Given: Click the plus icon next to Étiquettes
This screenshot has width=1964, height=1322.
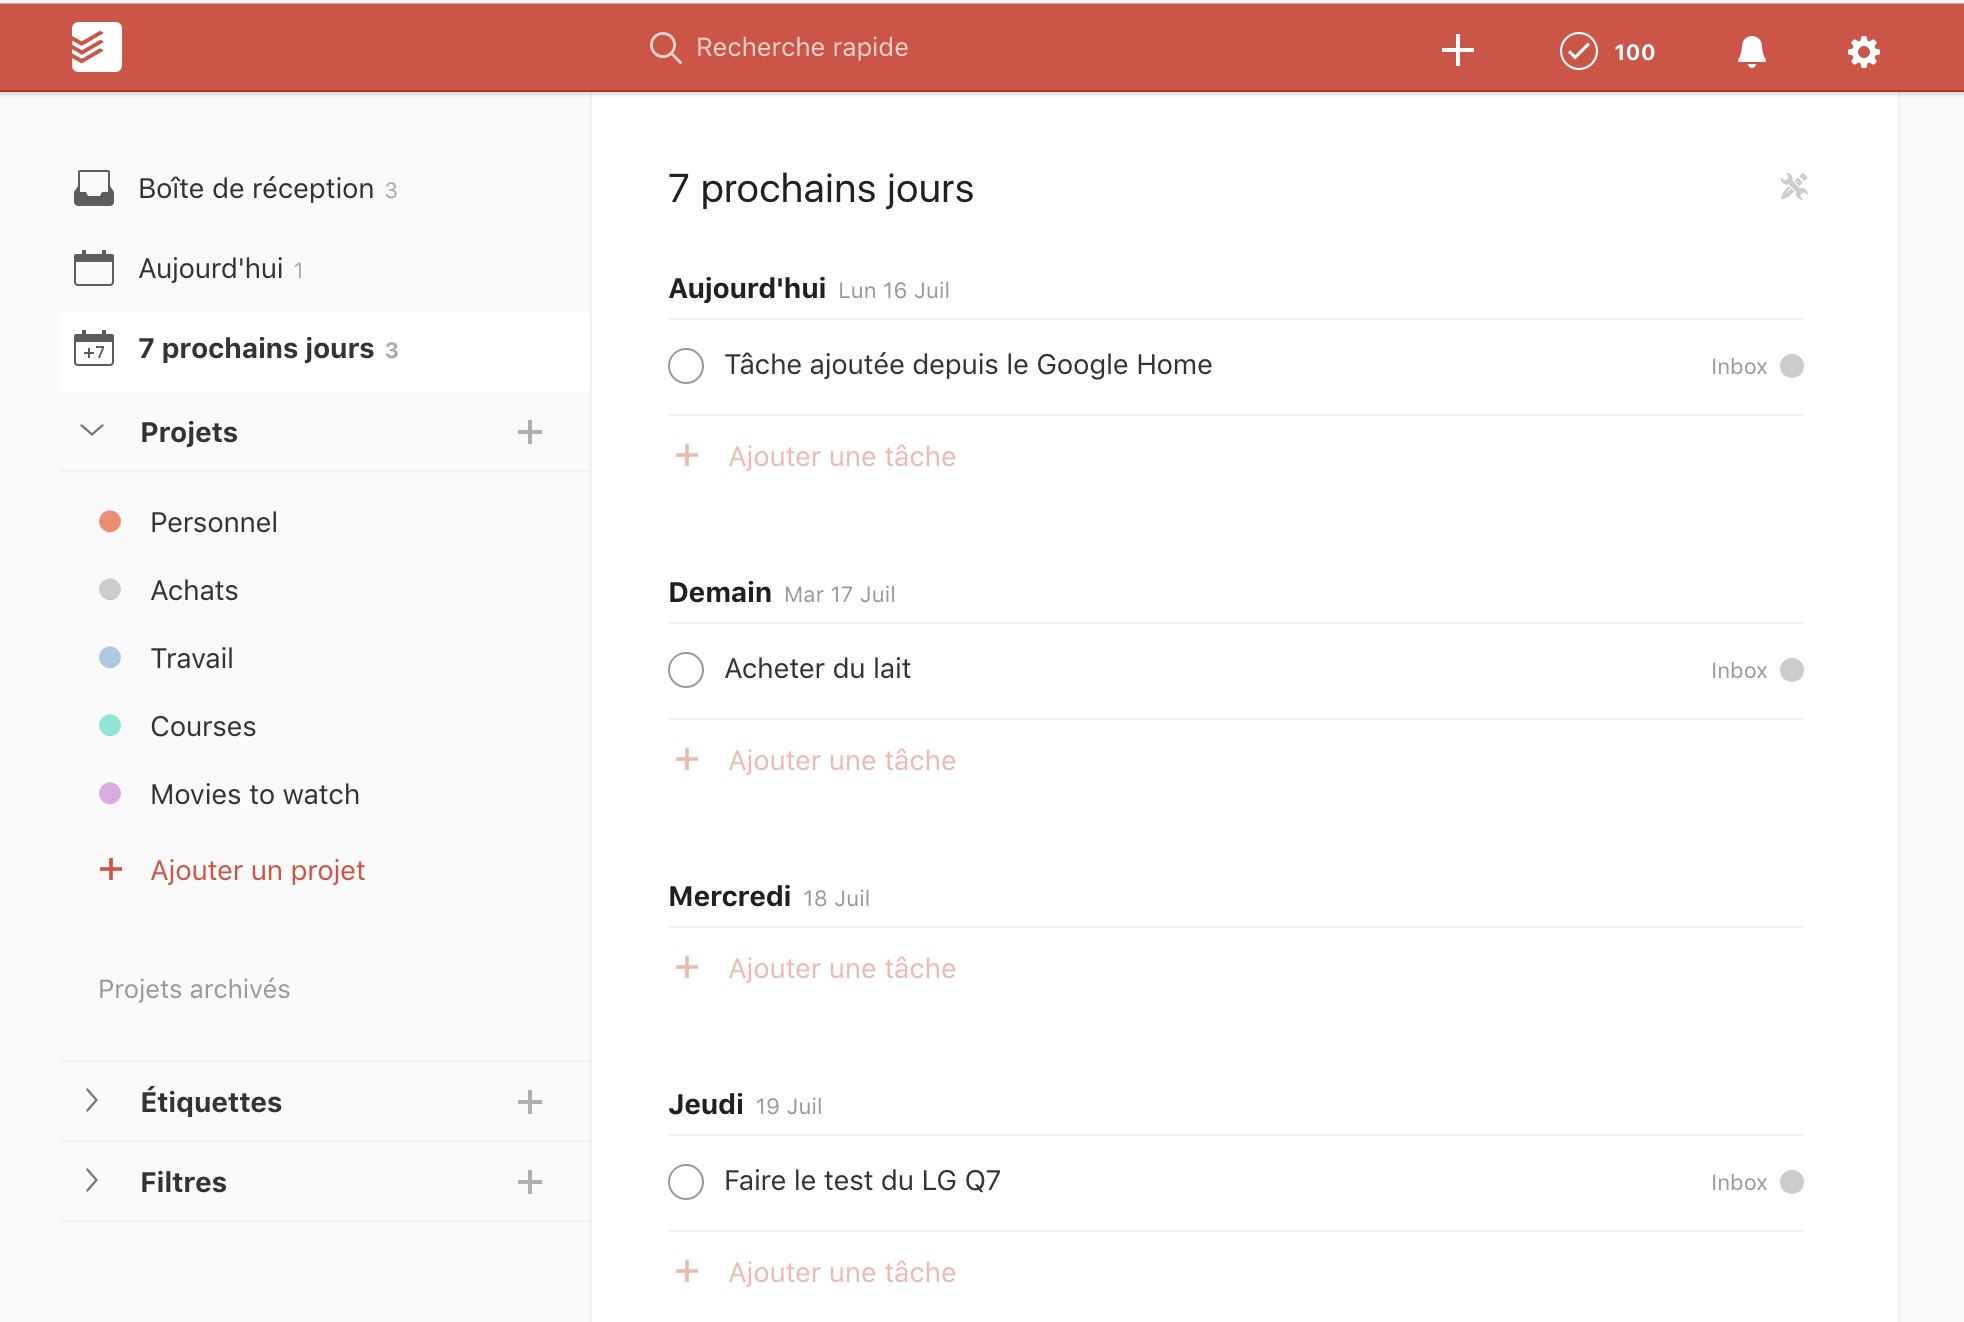Looking at the screenshot, I should coord(529,1102).
